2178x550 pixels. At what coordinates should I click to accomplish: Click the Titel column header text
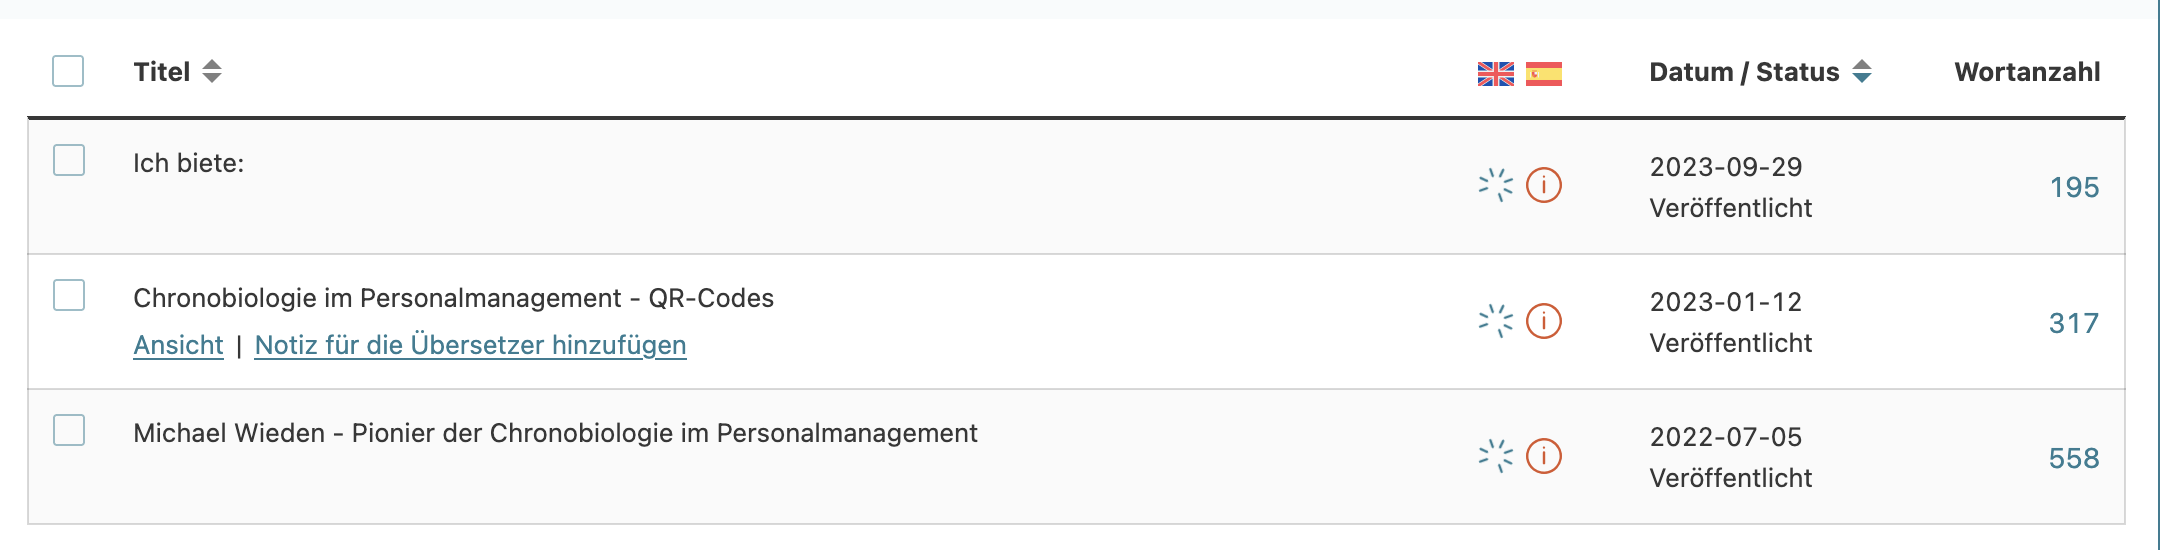[162, 72]
